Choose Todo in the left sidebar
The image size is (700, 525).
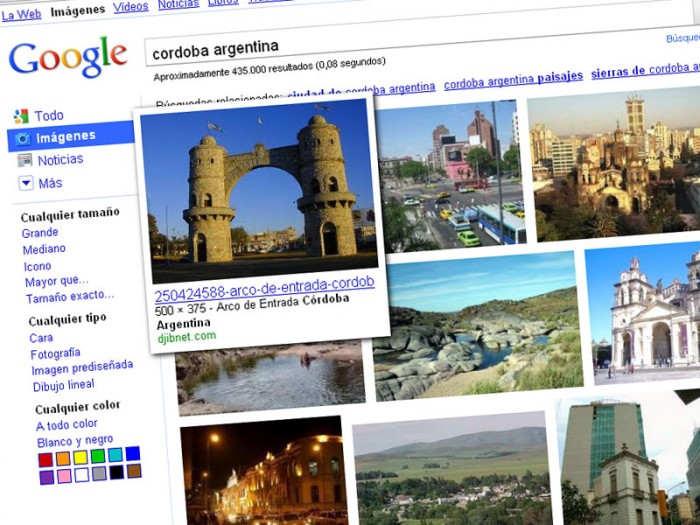[x=49, y=116]
